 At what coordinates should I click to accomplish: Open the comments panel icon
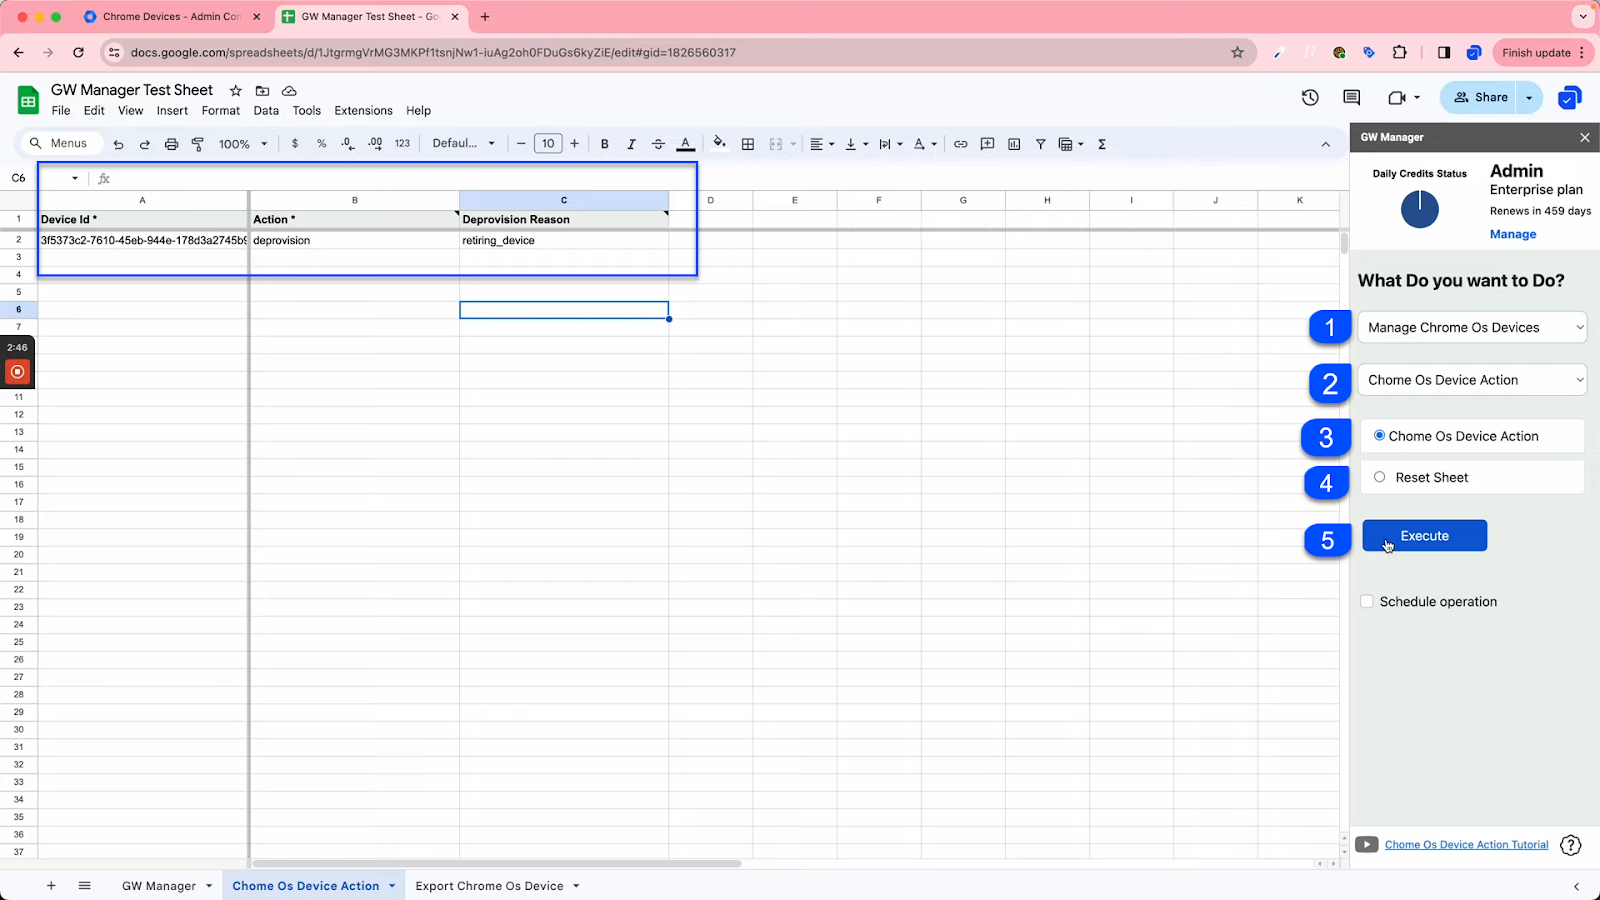(1352, 97)
